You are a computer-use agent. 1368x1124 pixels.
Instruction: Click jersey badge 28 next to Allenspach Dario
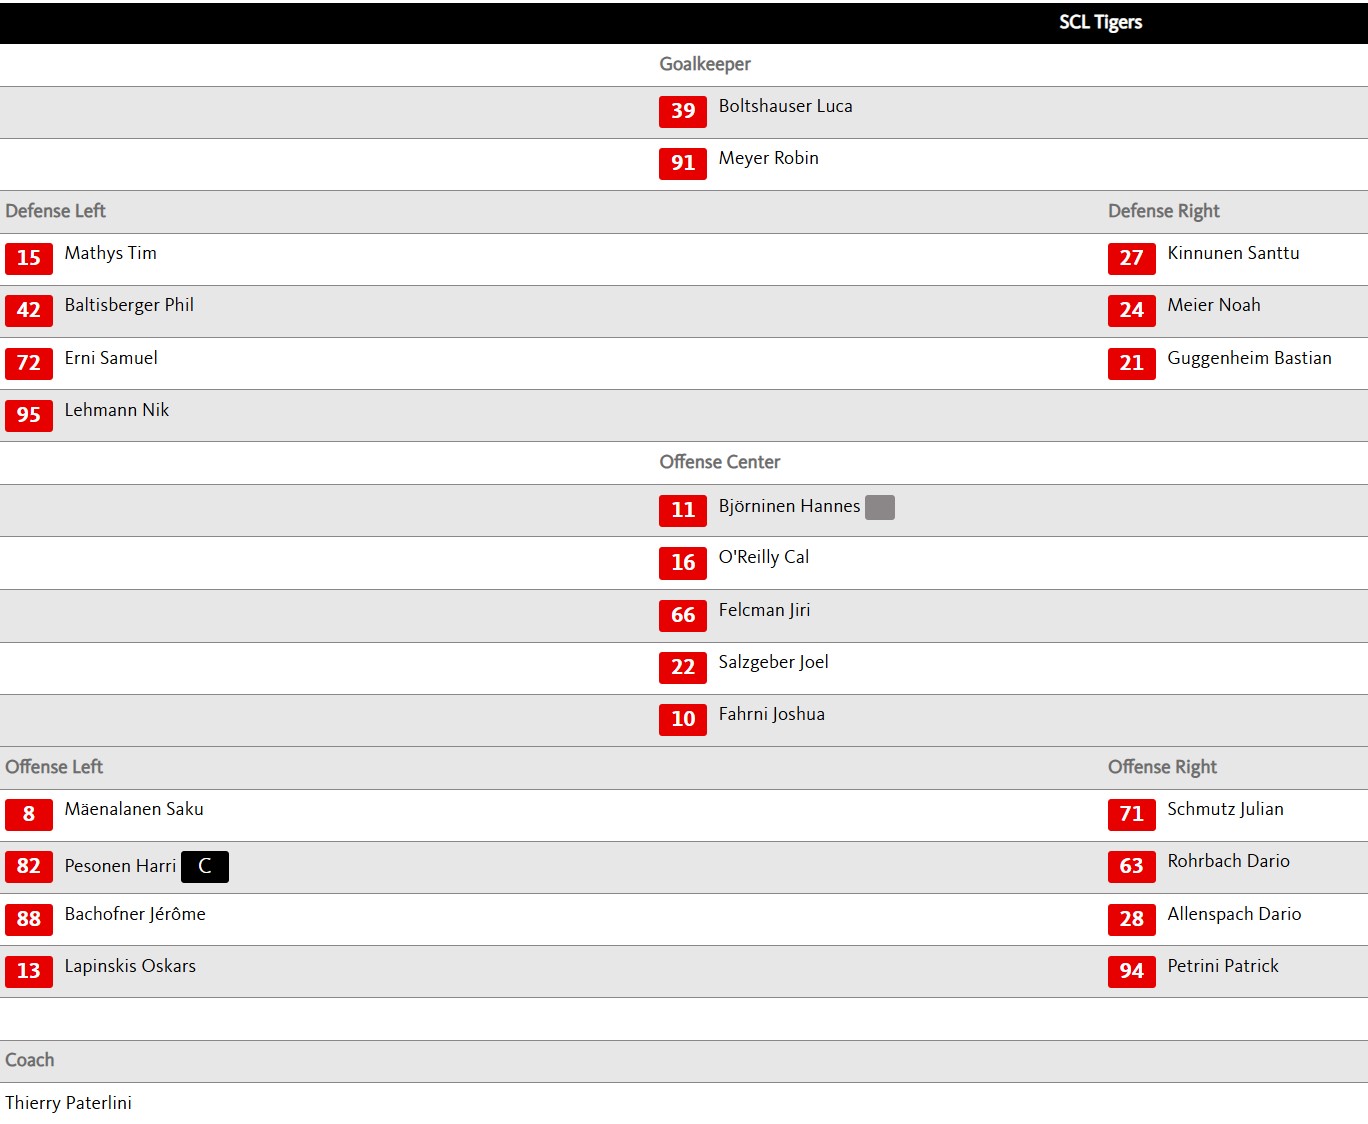(1132, 919)
